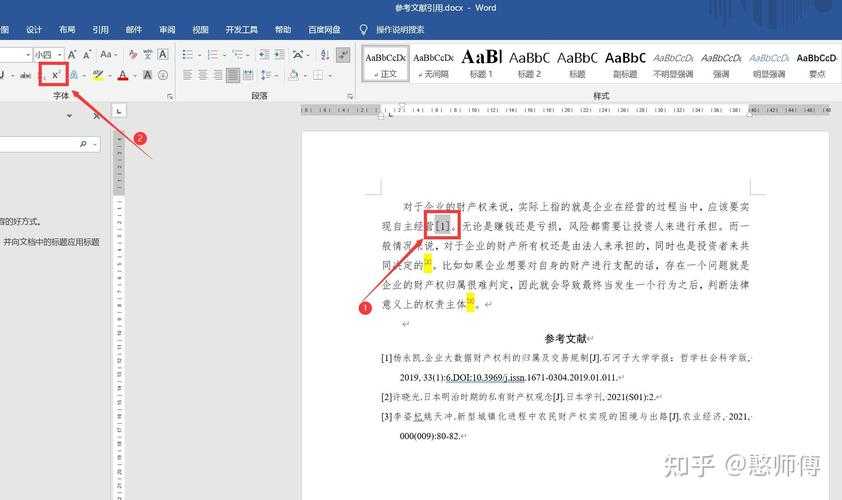842x500 pixels.
Task: Apply superscript formatting to the selected text
Action: click(56, 75)
